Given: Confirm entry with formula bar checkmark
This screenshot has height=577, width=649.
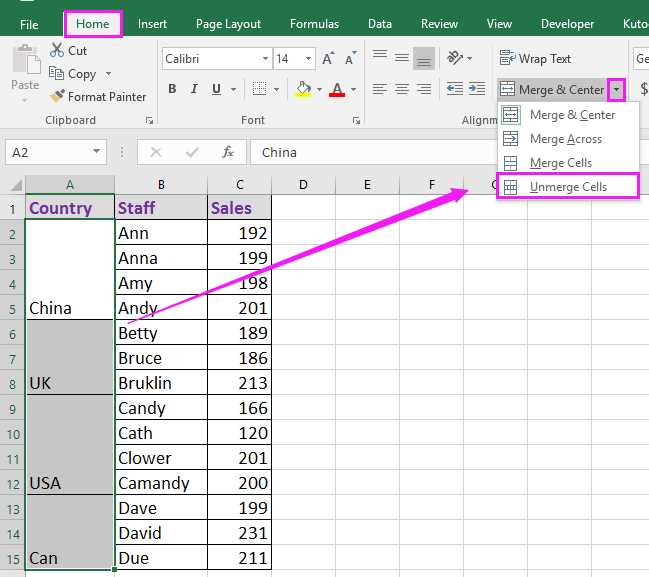Looking at the screenshot, I should pyautogui.click(x=192, y=152).
